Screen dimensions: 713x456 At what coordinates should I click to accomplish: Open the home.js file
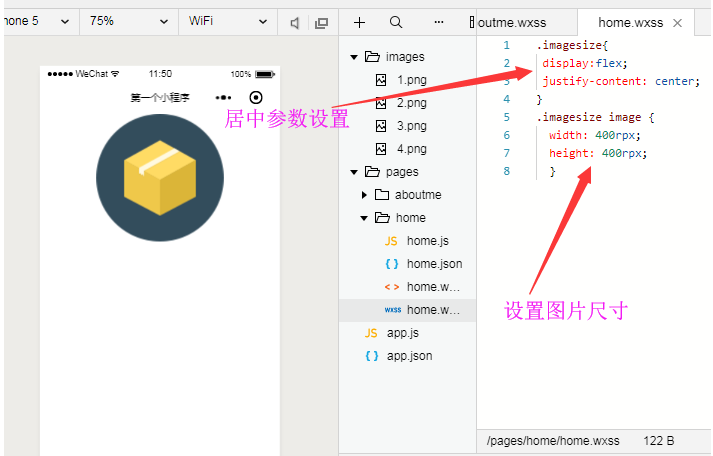pyautogui.click(x=427, y=241)
